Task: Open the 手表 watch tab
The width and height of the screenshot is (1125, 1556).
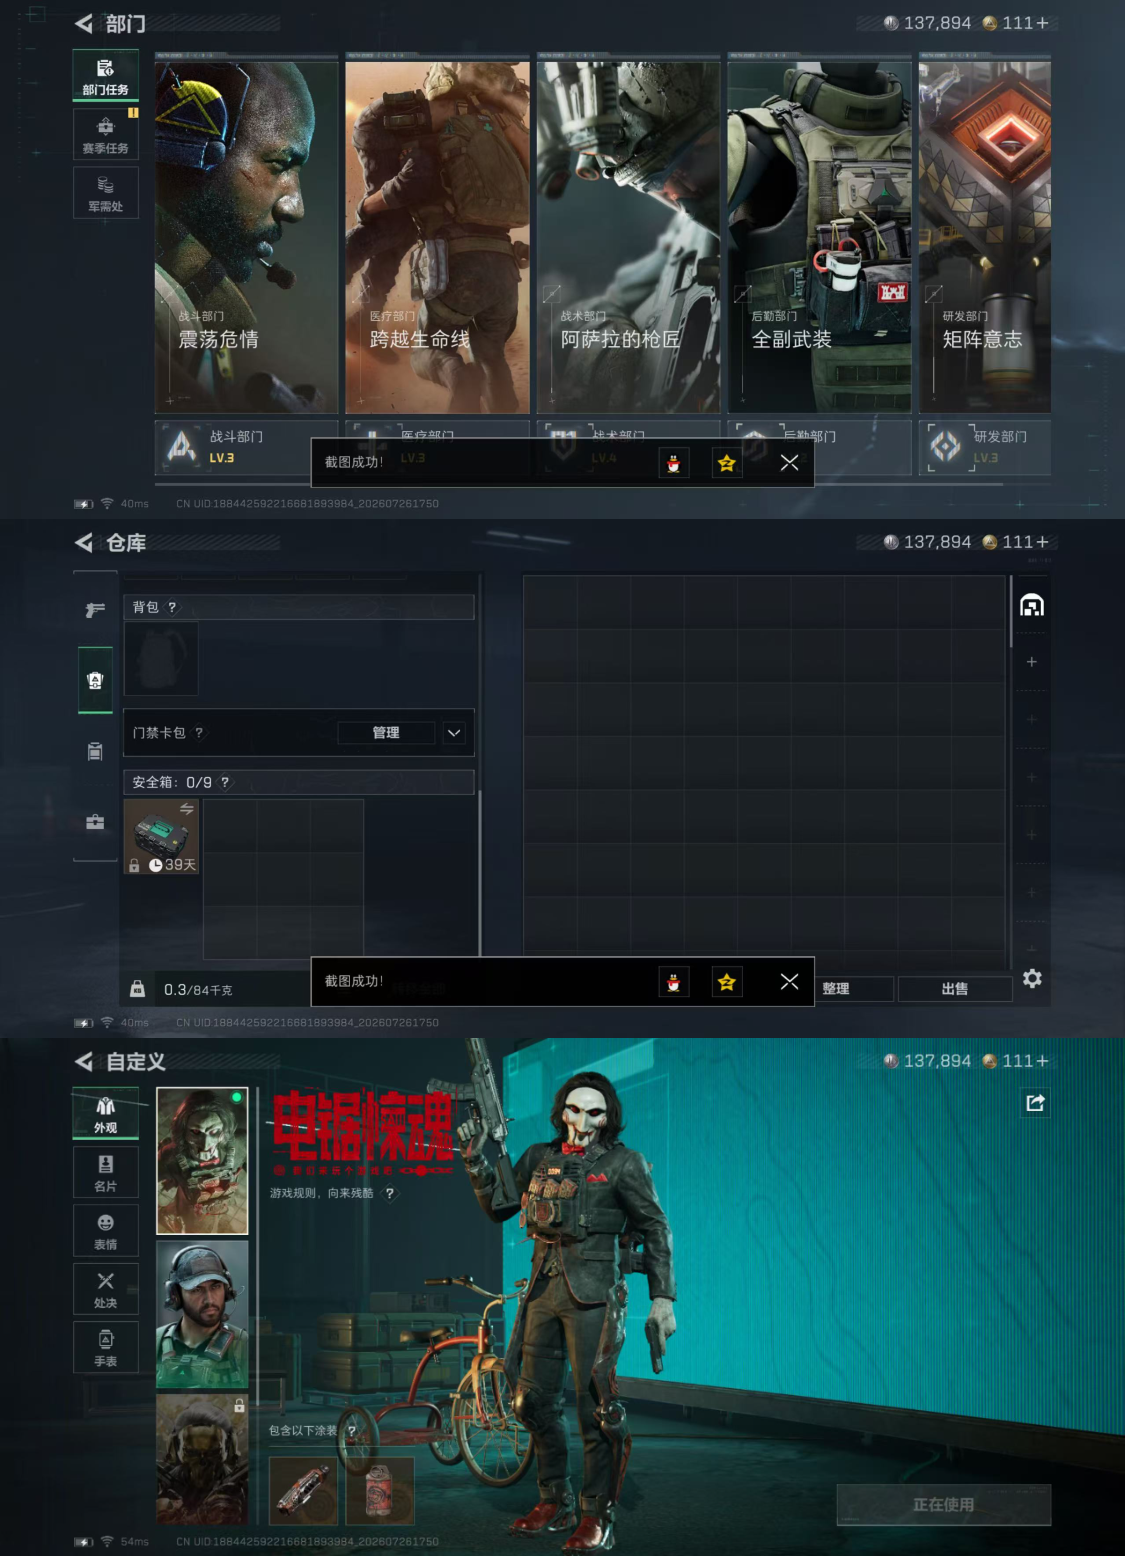Action: tap(105, 1347)
